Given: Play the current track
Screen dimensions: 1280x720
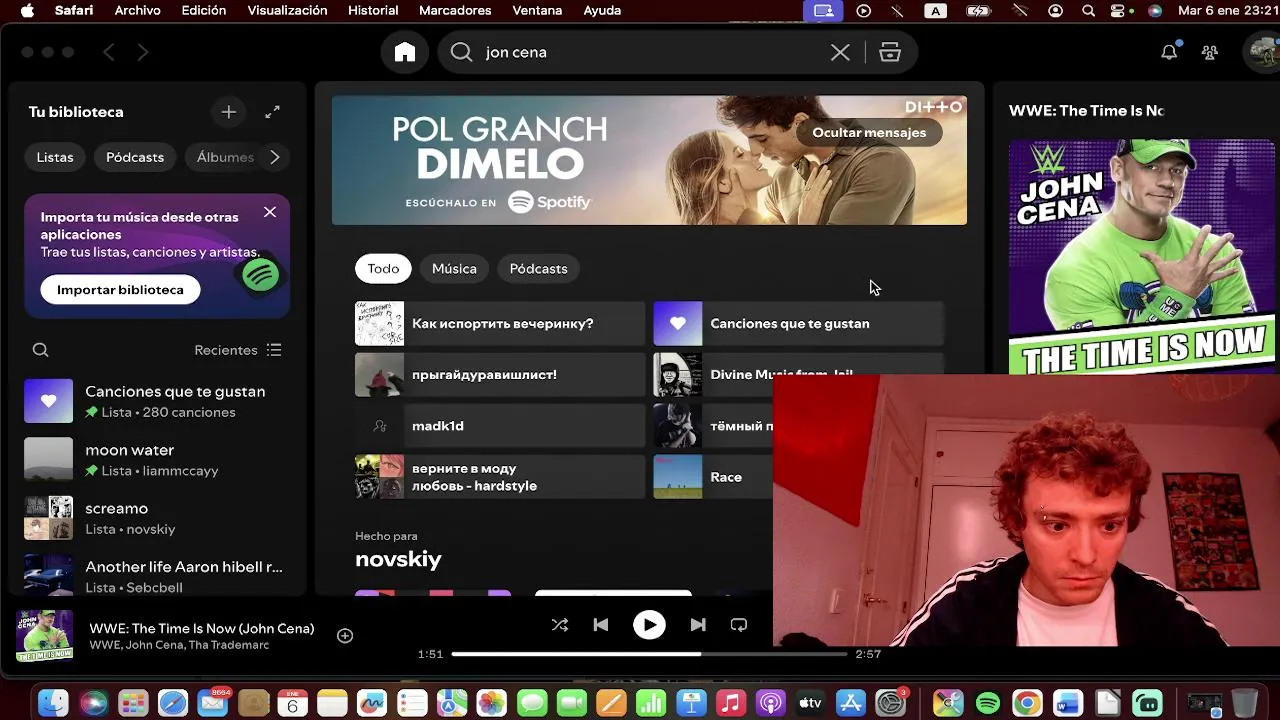Looking at the screenshot, I should [649, 625].
